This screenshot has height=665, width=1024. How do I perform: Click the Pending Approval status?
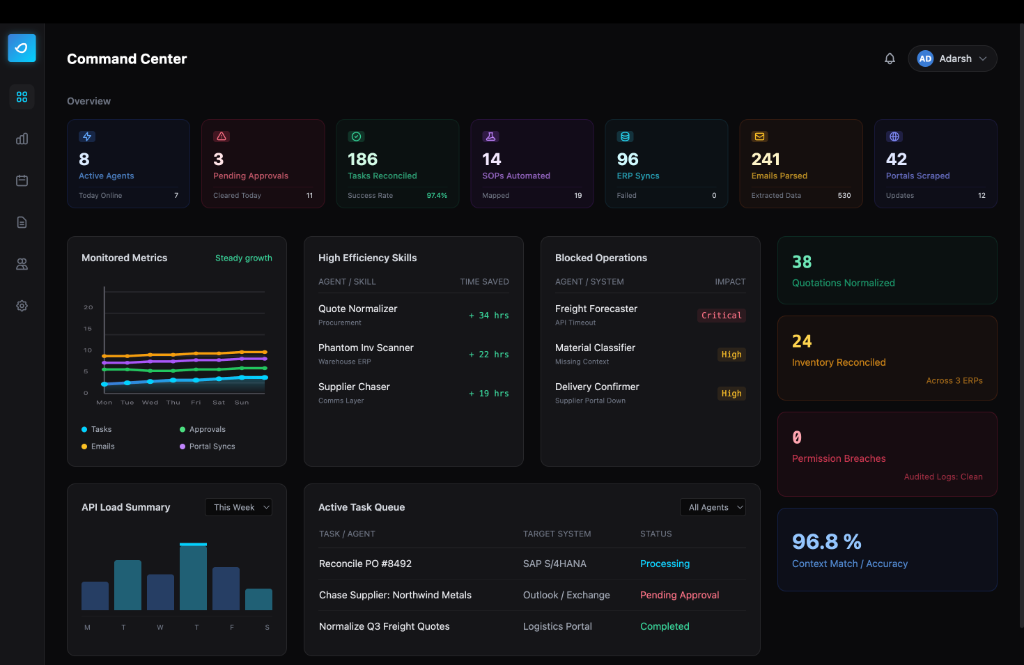click(679, 594)
